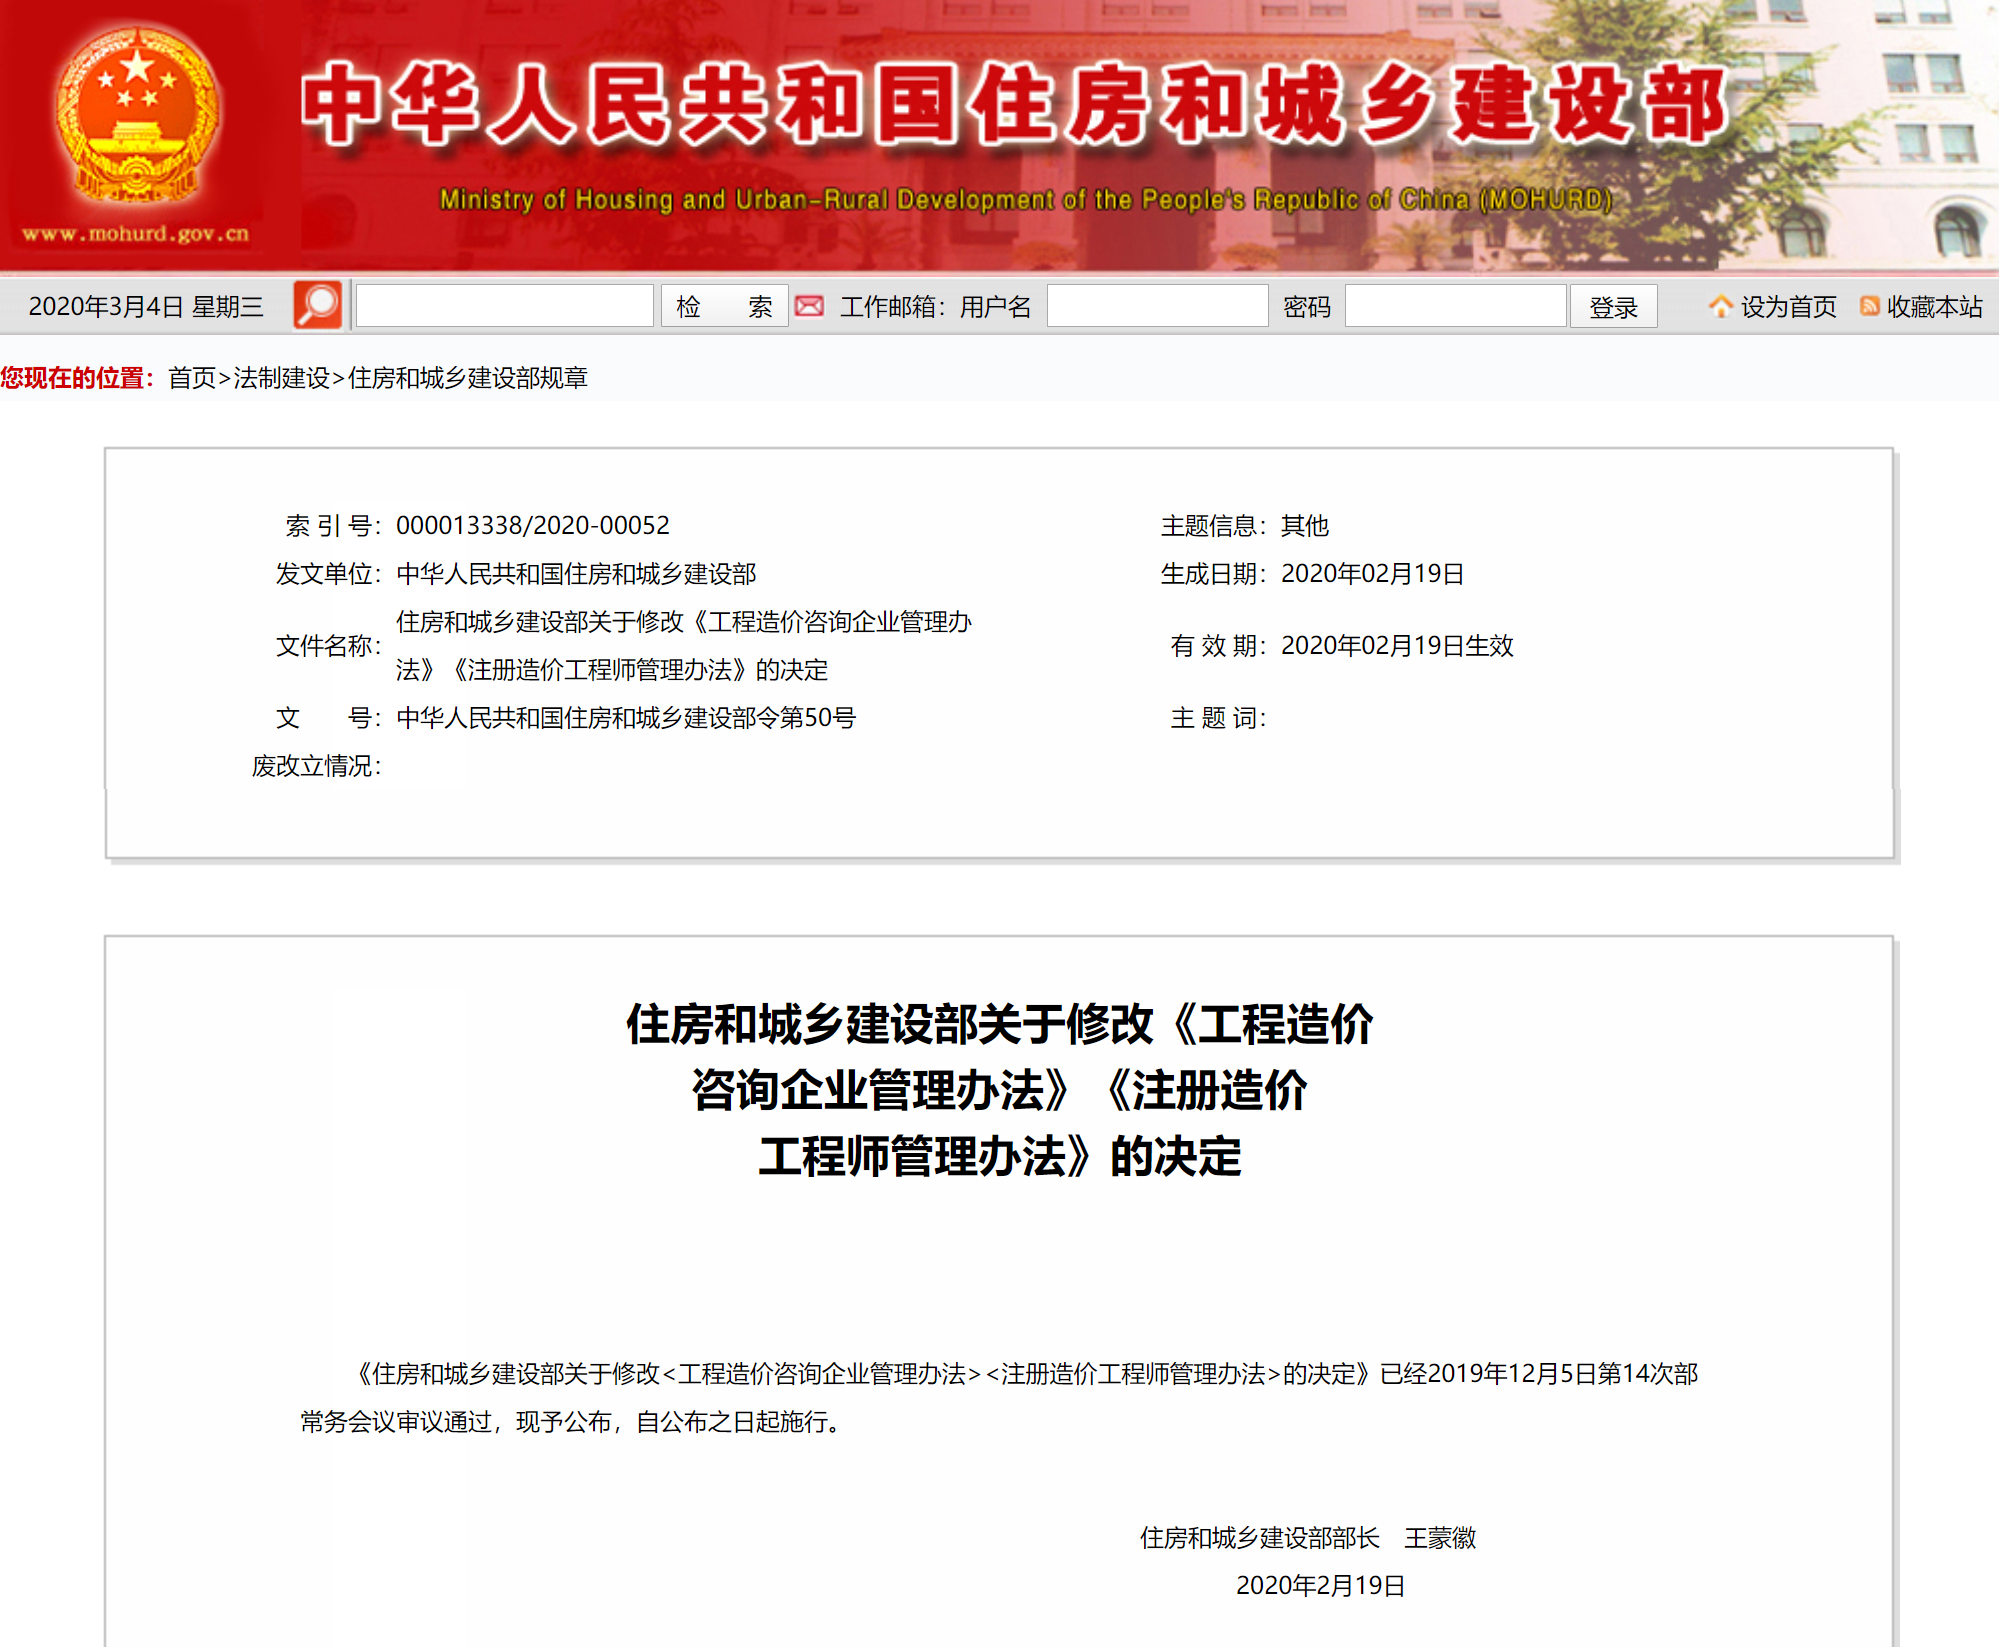Focus the 用户名 username field
The width and height of the screenshot is (1999, 1647).
(1157, 306)
